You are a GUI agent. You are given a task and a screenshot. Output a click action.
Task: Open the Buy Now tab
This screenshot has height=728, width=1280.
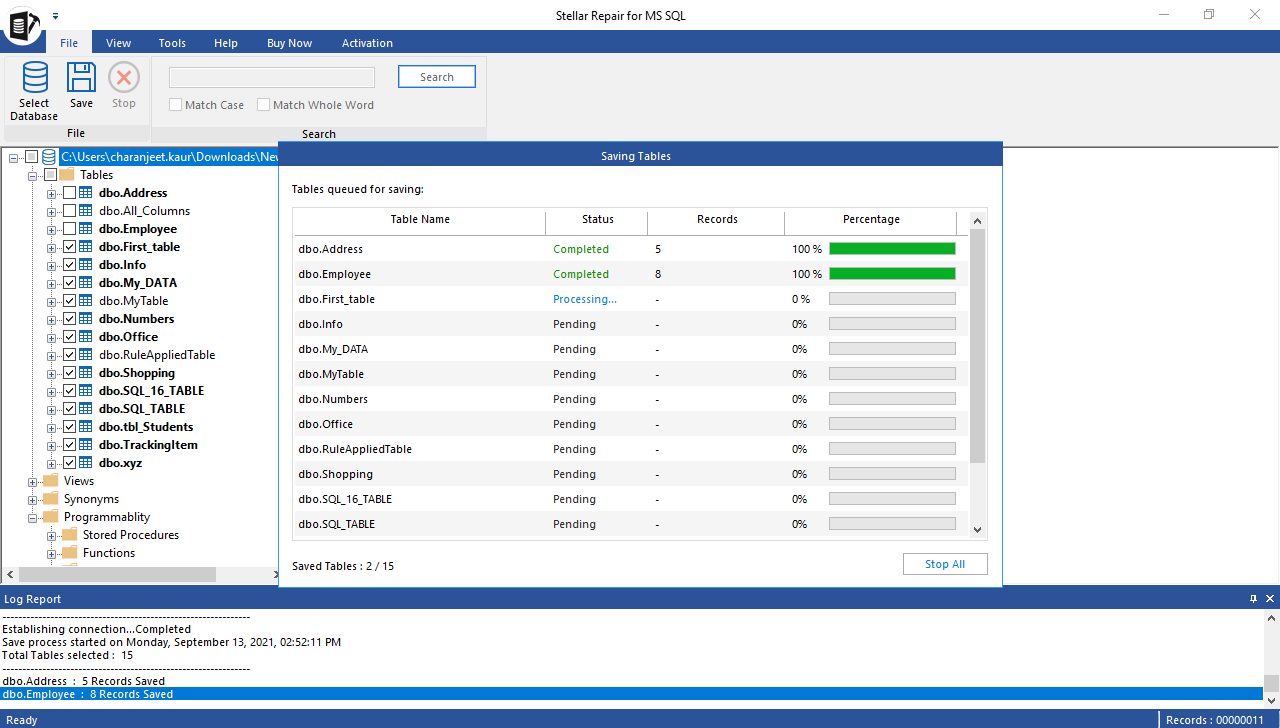[x=290, y=43]
